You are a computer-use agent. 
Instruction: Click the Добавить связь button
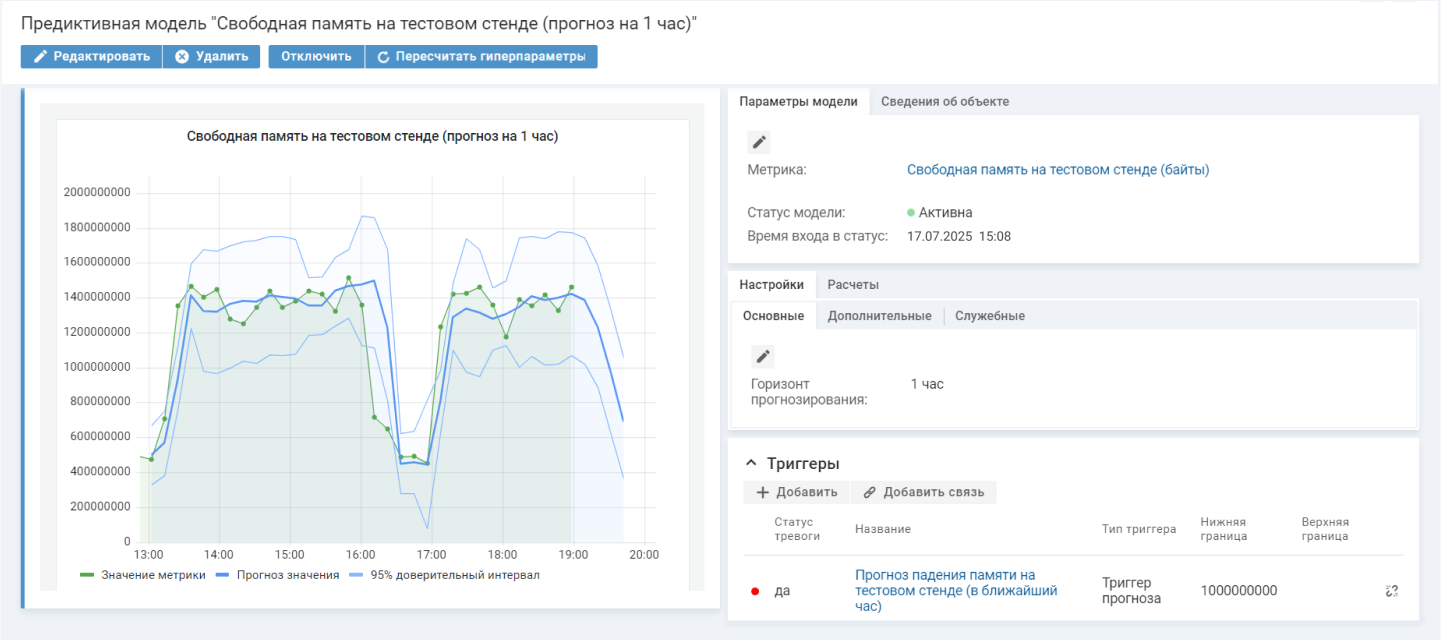(924, 492)
